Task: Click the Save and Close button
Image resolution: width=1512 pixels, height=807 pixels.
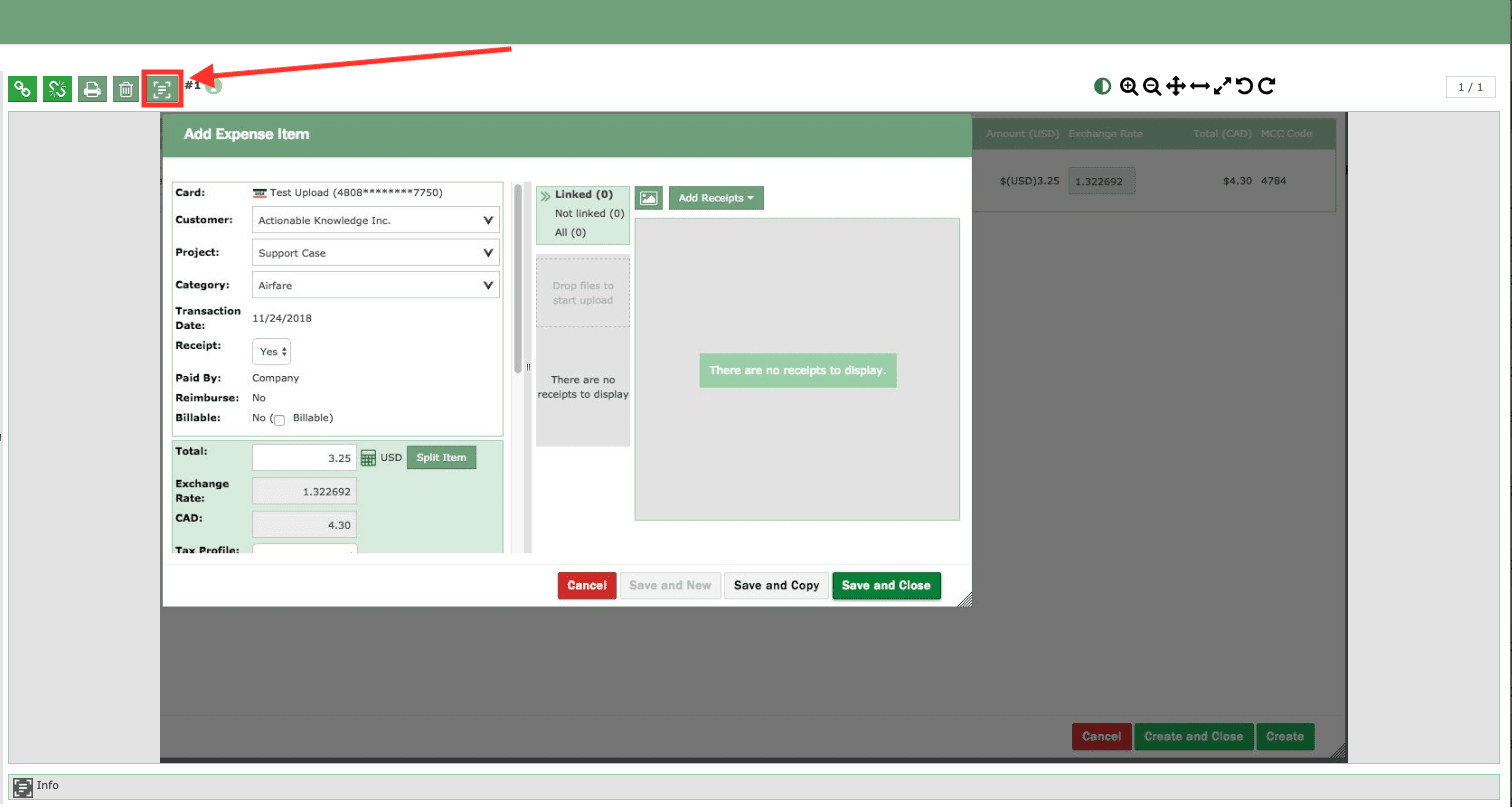Action: [x=886, y=586]
